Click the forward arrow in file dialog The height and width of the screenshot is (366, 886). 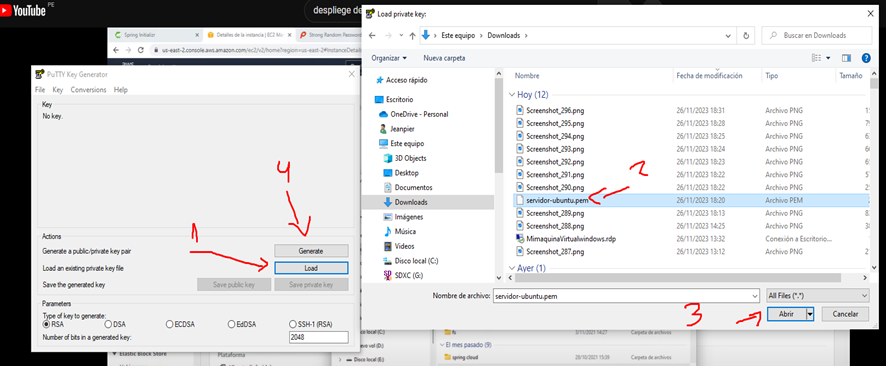387,35
